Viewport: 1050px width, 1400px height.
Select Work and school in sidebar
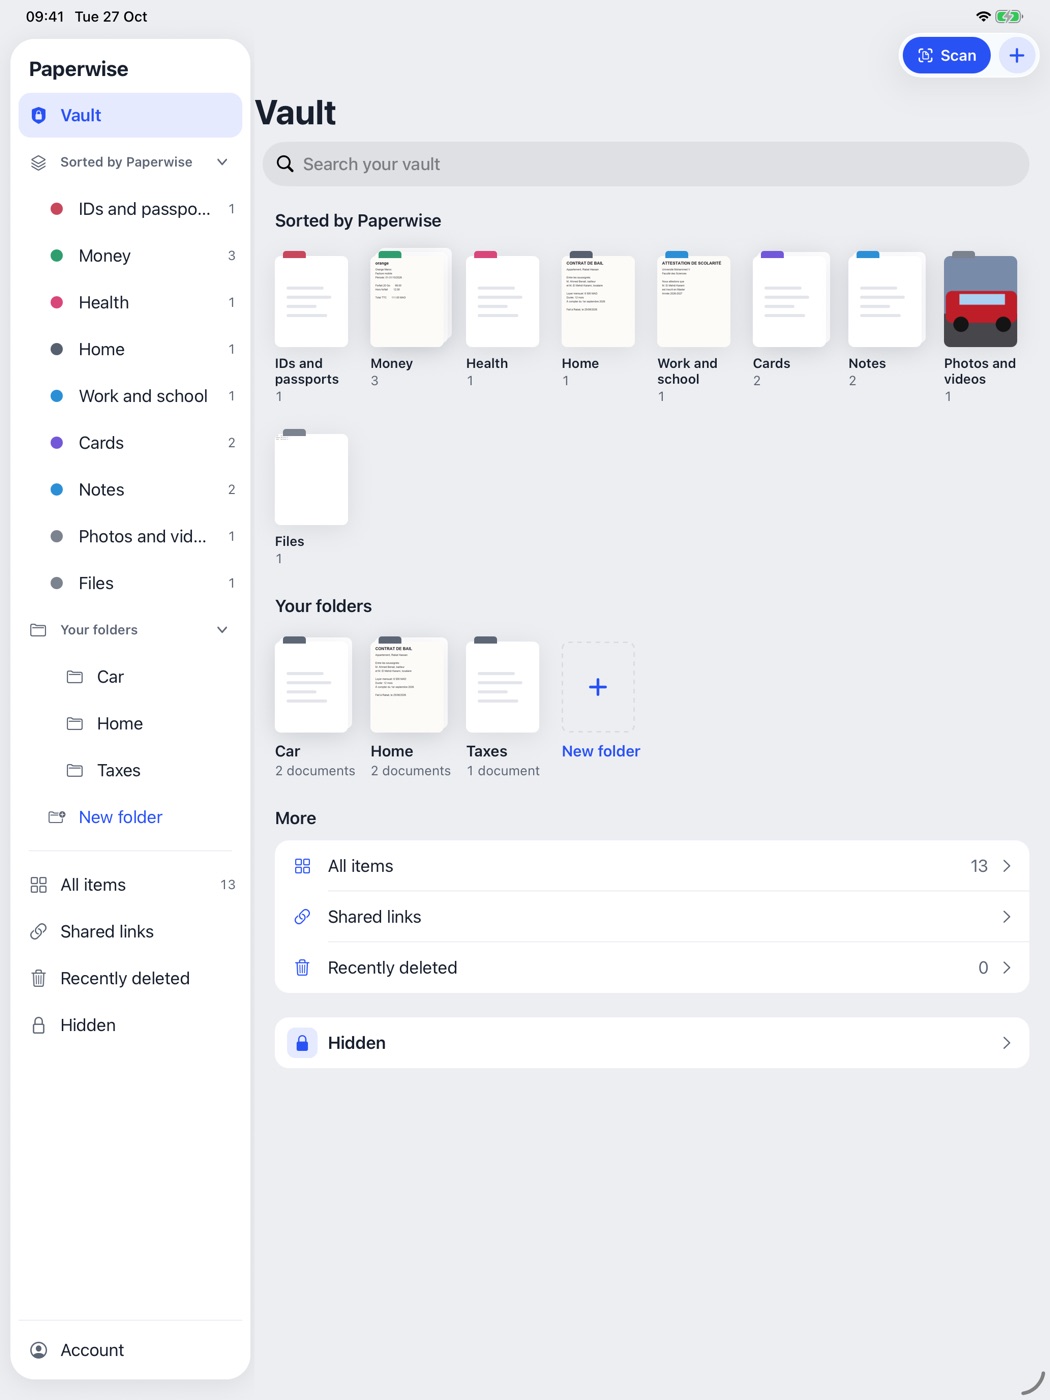[131, 396]
